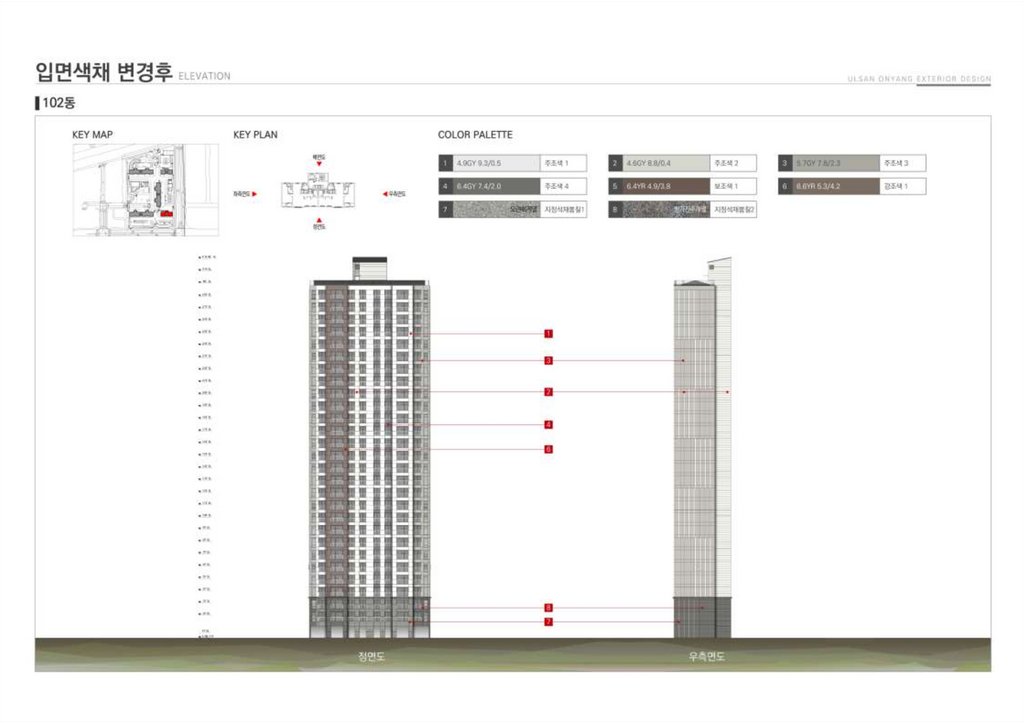Click red callout marker number 4
Screen dimensions: 1024x723
pyautogui.click(x=549, y=425)
